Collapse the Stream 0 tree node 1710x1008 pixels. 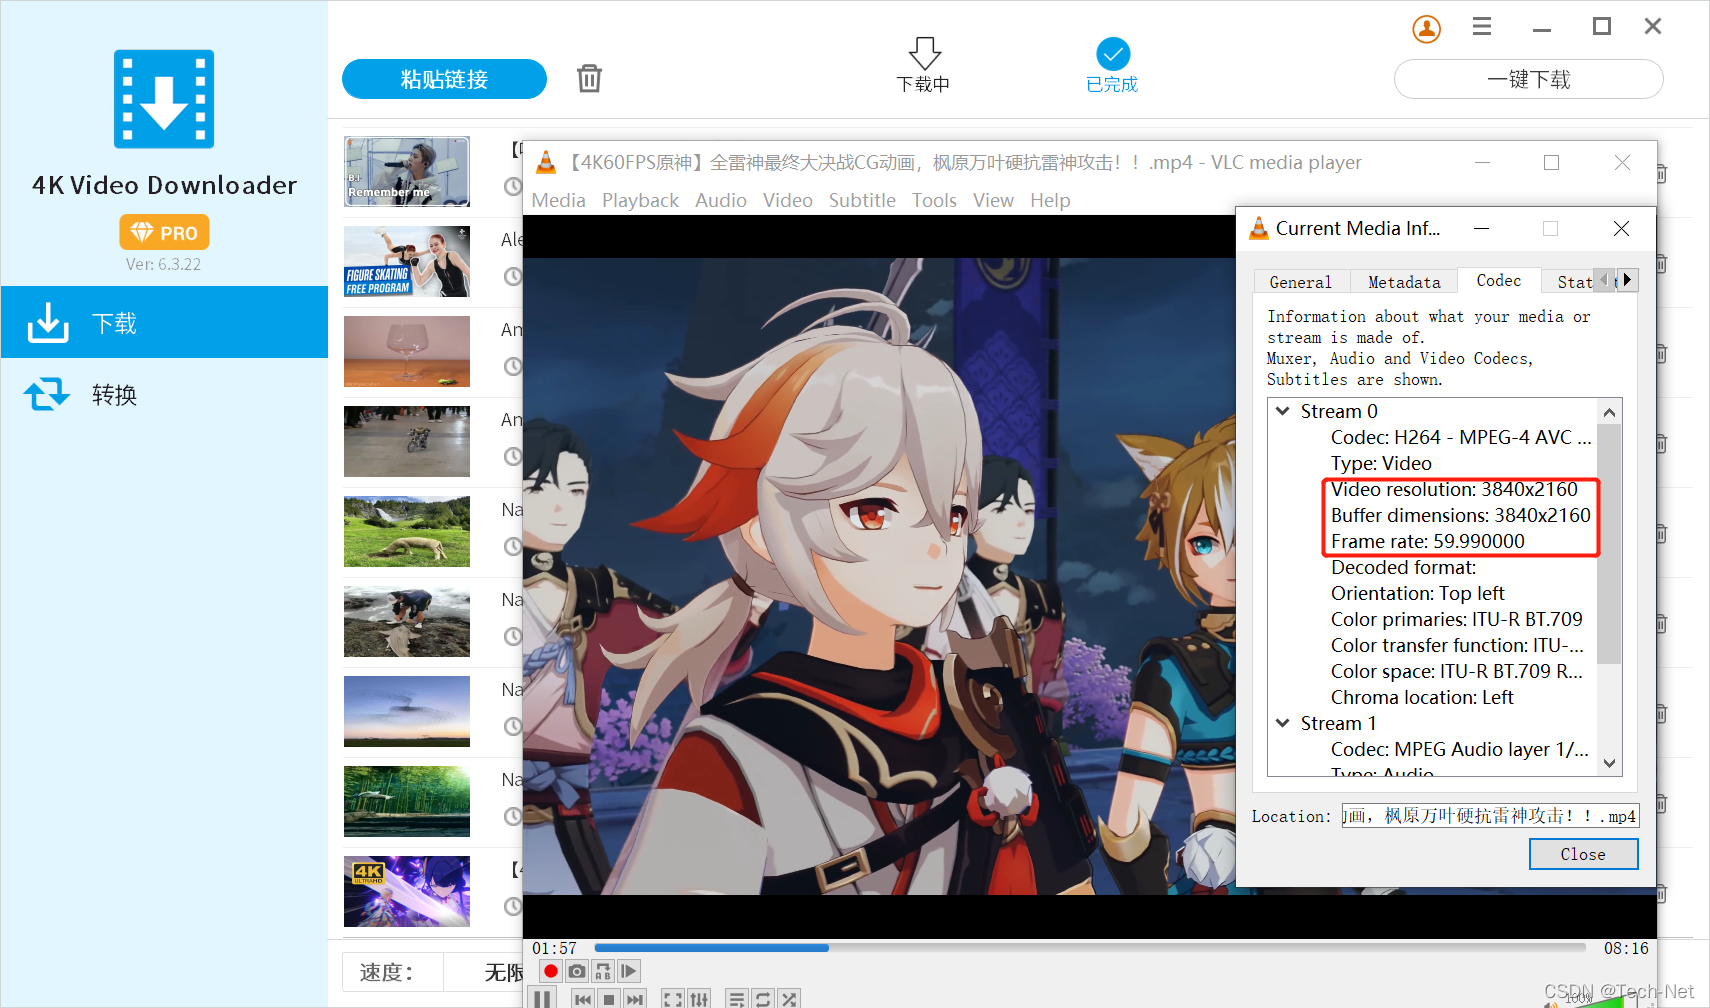pos(1283,411)
